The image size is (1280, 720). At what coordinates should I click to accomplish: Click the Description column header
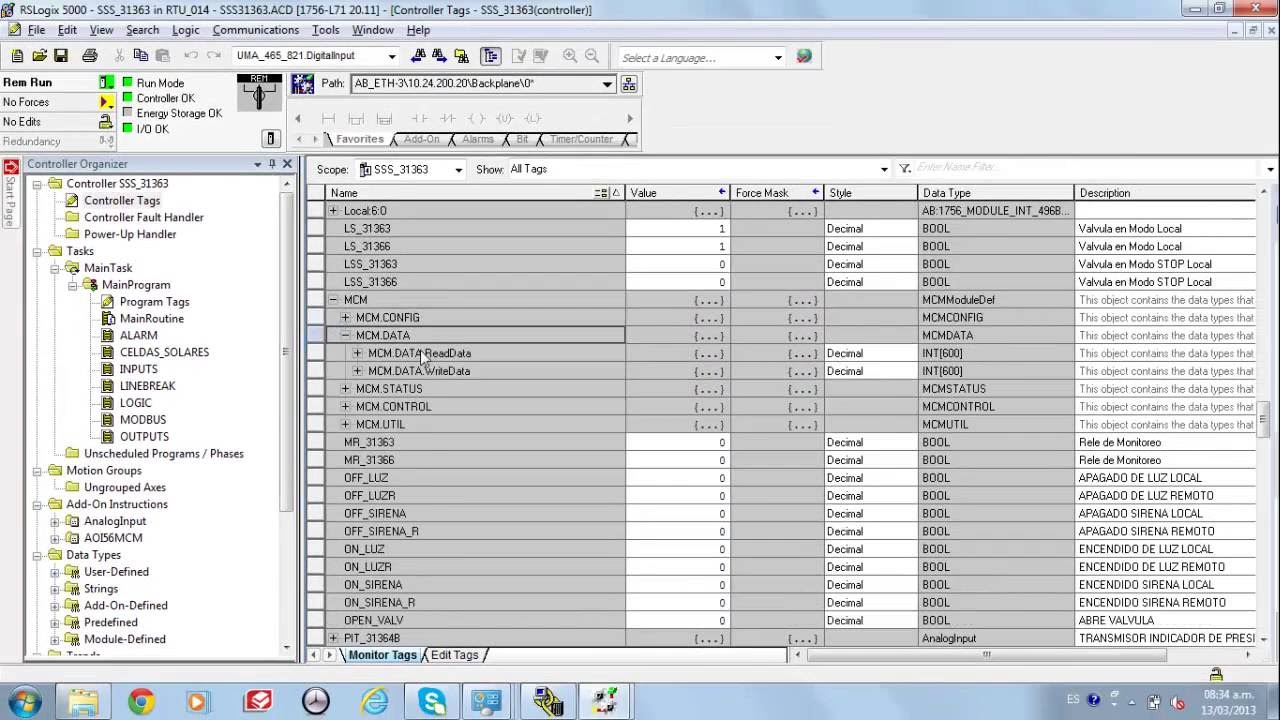[1165, 193]
